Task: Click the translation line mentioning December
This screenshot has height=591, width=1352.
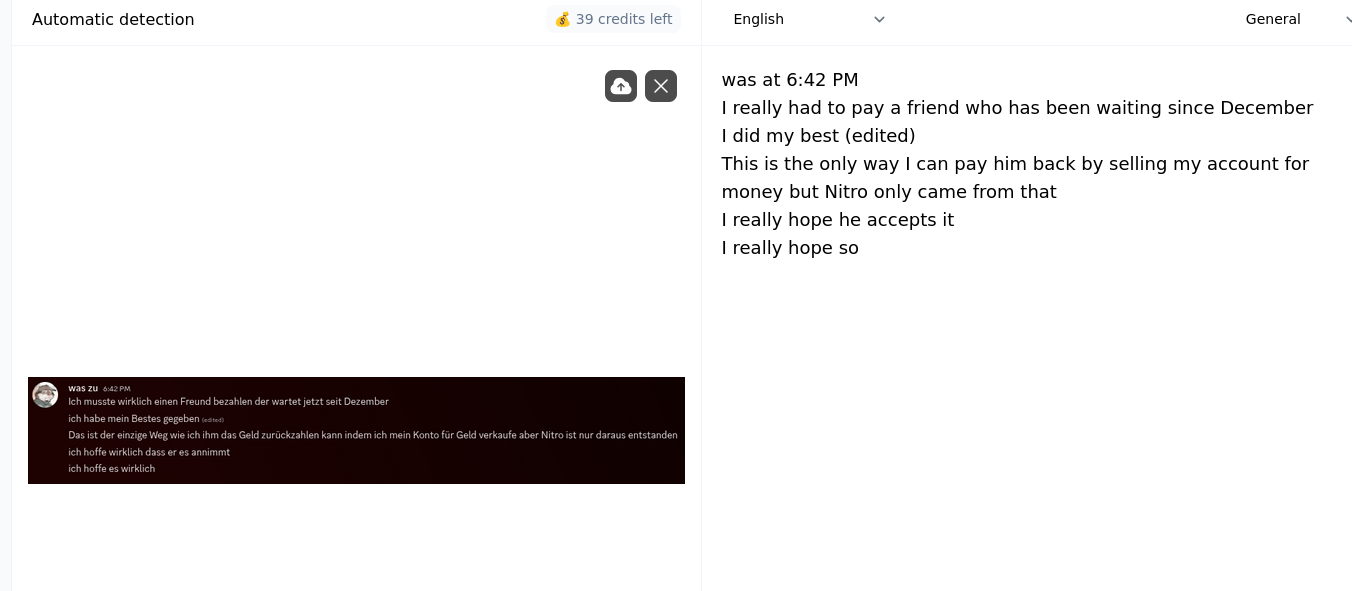Action: click(1017, 108)
